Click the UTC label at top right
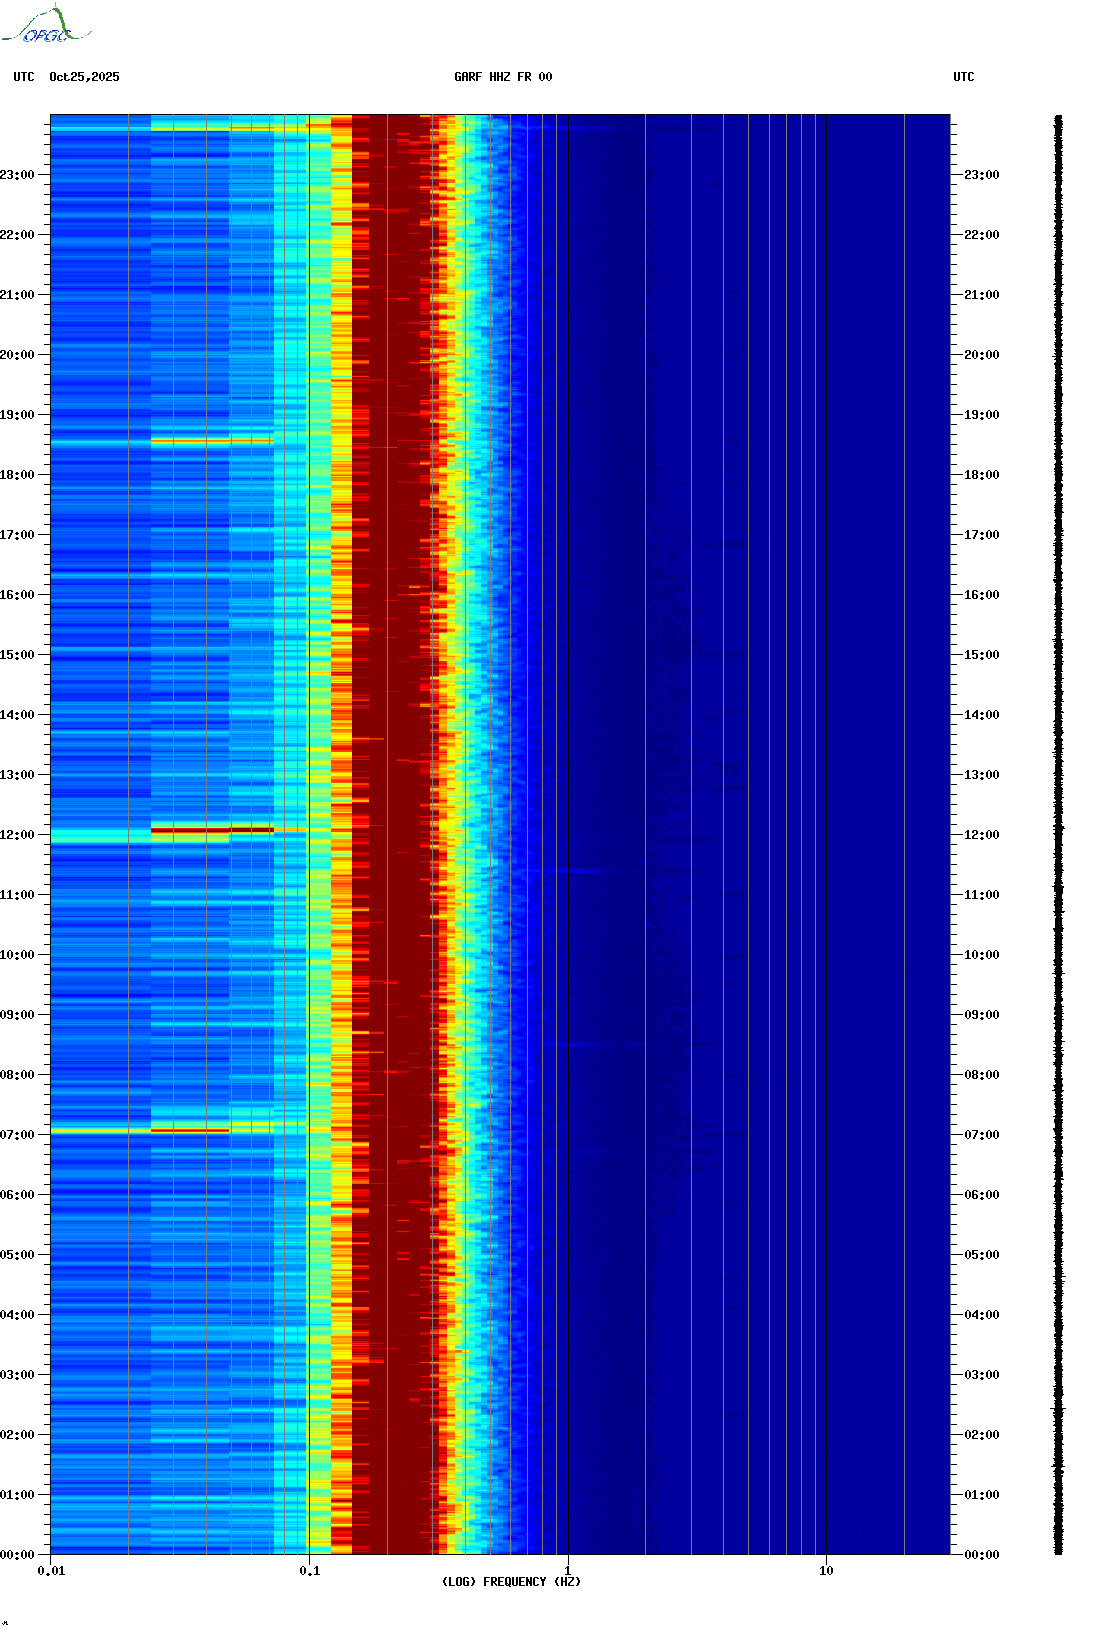Viewport: 1102px width, 1634px height. tap(963, 77)
